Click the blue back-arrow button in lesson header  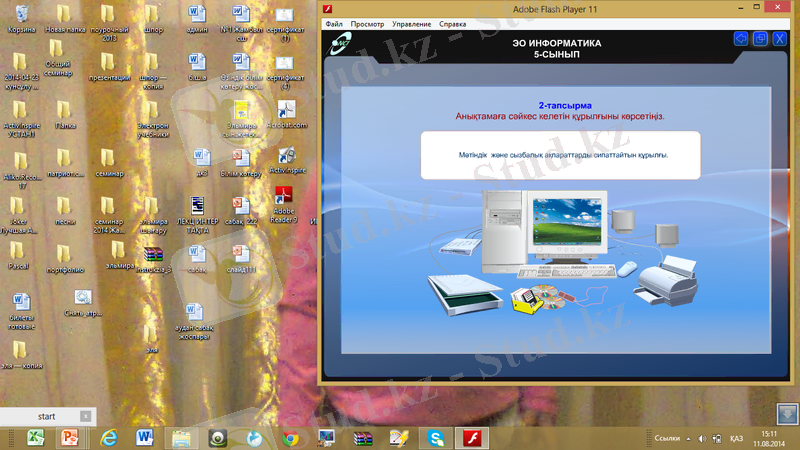click(741, 38)
